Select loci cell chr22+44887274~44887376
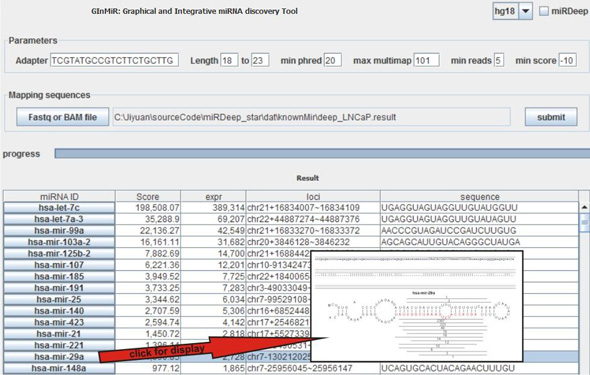The image size is (590, 375). (x=313, y=219)
